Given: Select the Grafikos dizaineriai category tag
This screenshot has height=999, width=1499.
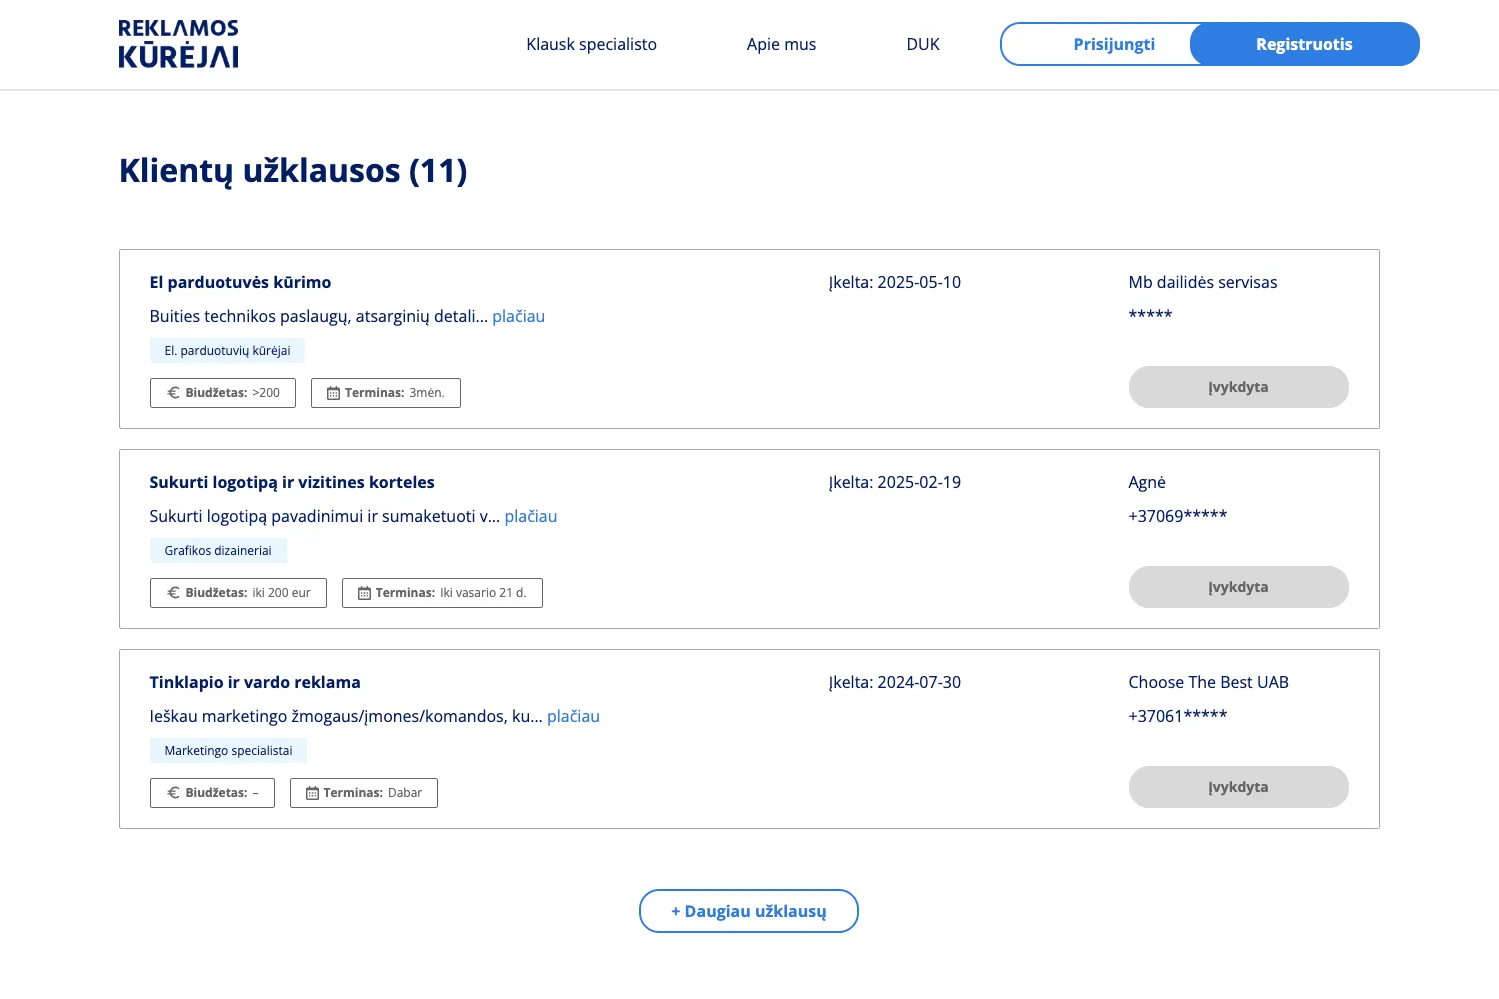Looking at the screenshot, I should click(x=218, y=551).
